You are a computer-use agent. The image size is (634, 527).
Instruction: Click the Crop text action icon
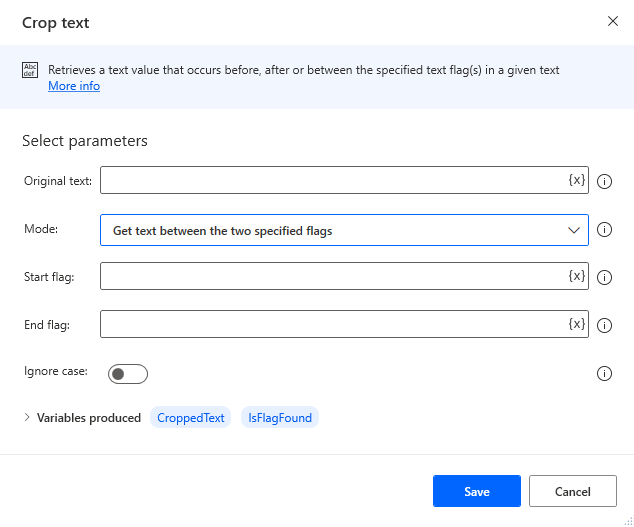pyautogui.click(x=30, y=71)
